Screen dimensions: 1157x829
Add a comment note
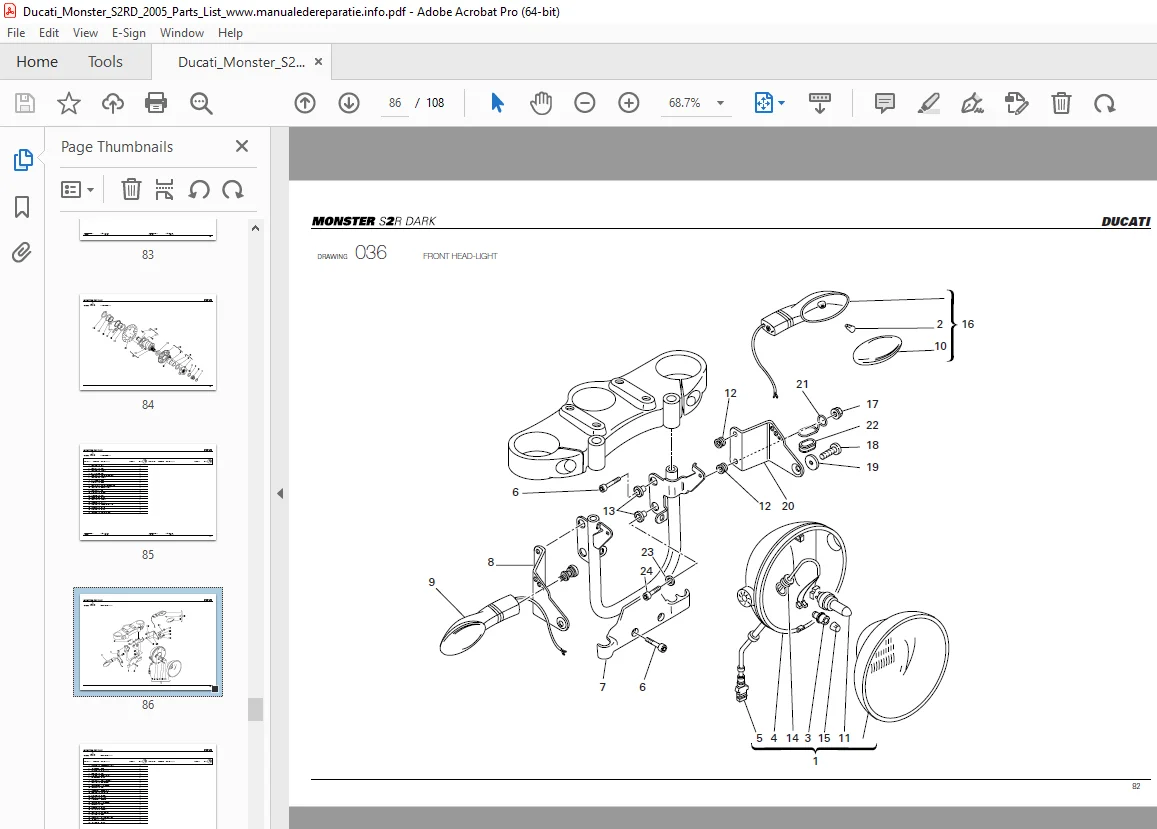point(884,103)
